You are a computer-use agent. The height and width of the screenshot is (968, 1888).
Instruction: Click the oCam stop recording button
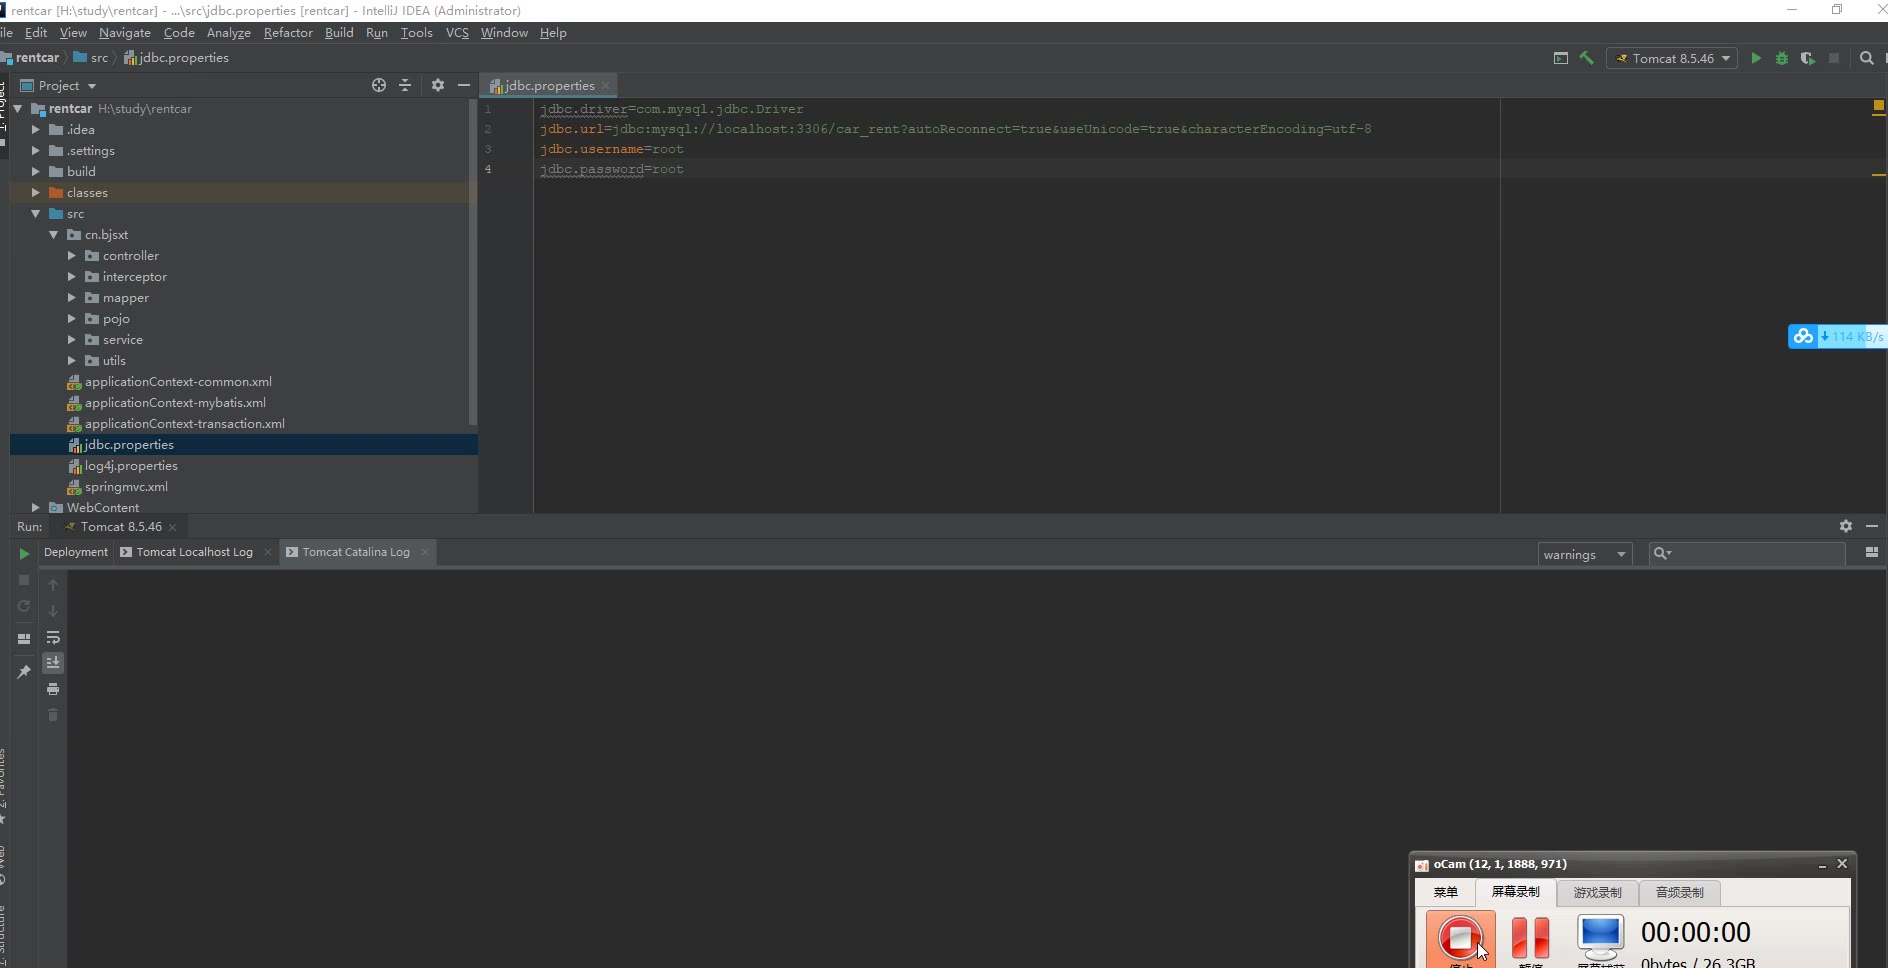click(x=1460, y=938)
